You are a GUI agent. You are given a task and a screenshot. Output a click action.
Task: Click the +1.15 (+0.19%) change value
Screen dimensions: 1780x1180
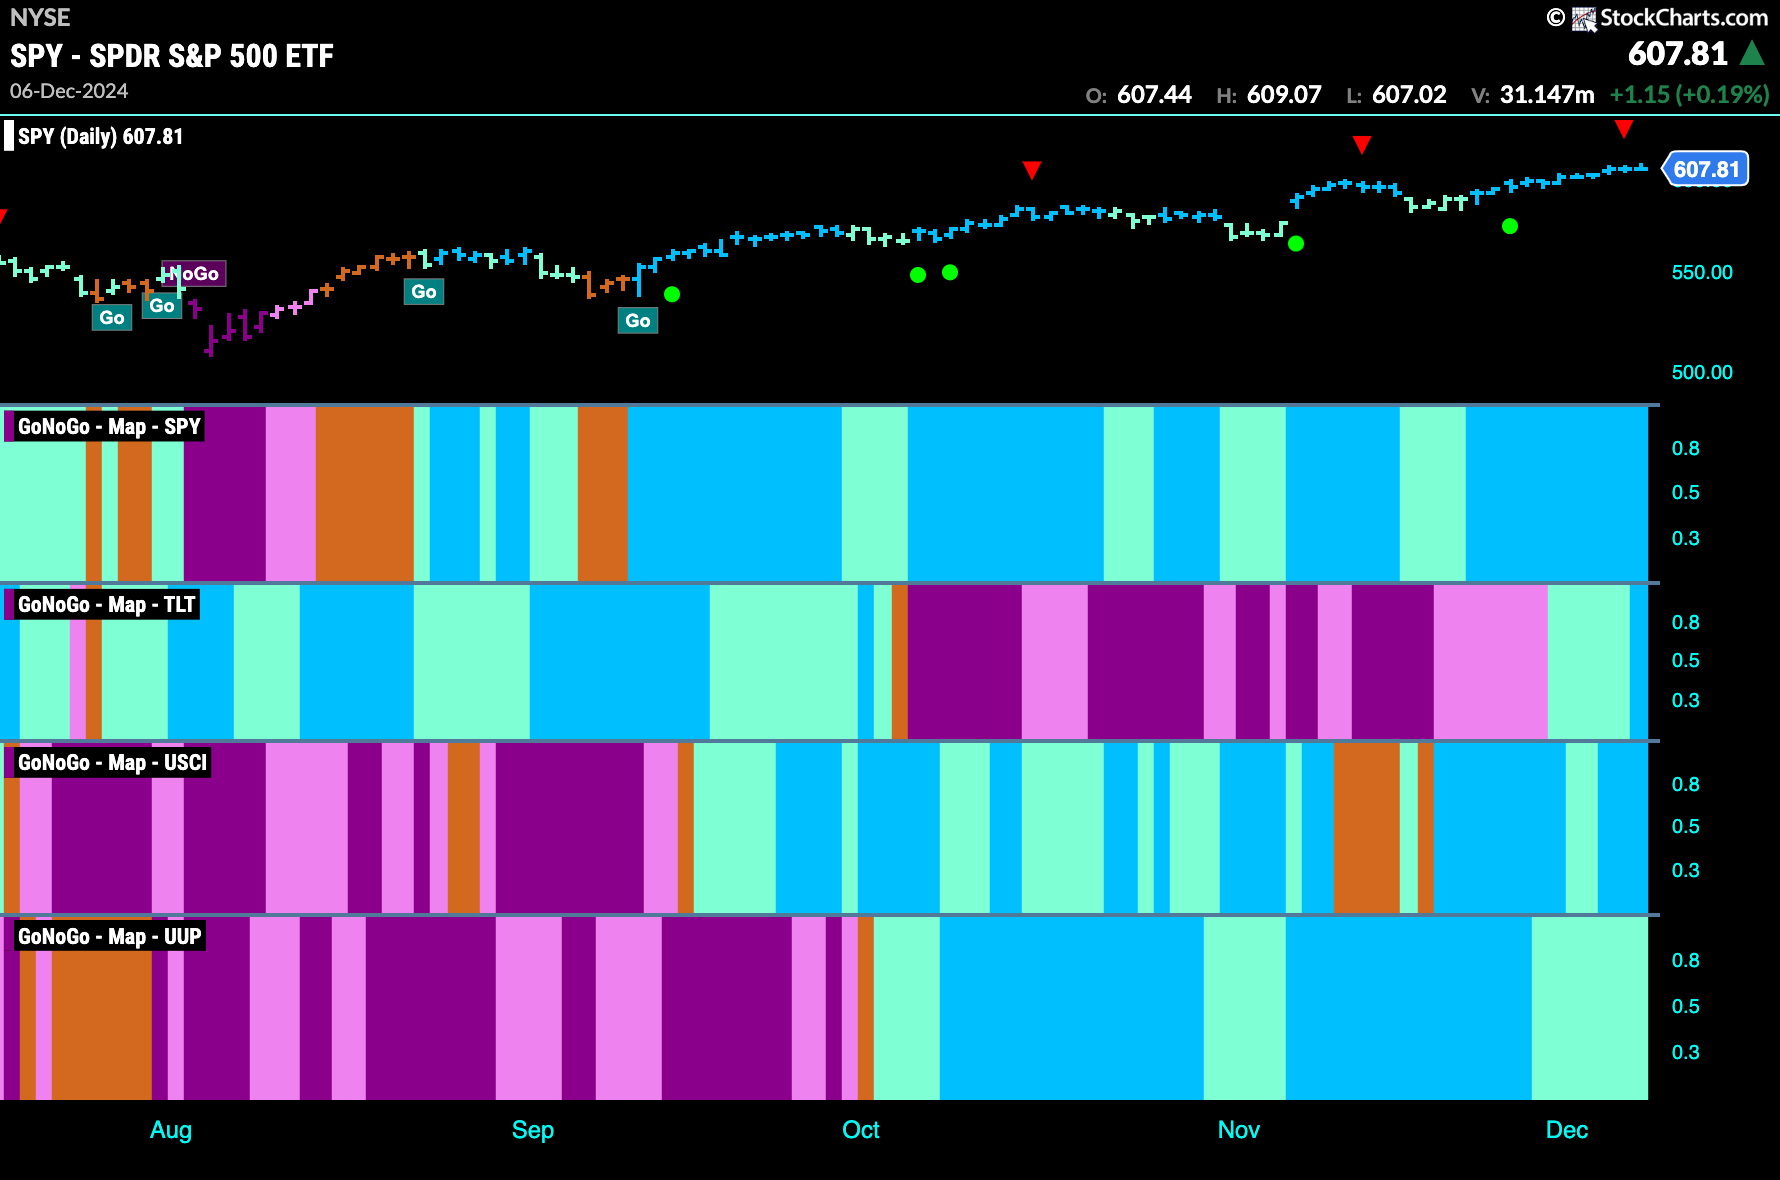pyautogui.click(x=1689, y=95)
